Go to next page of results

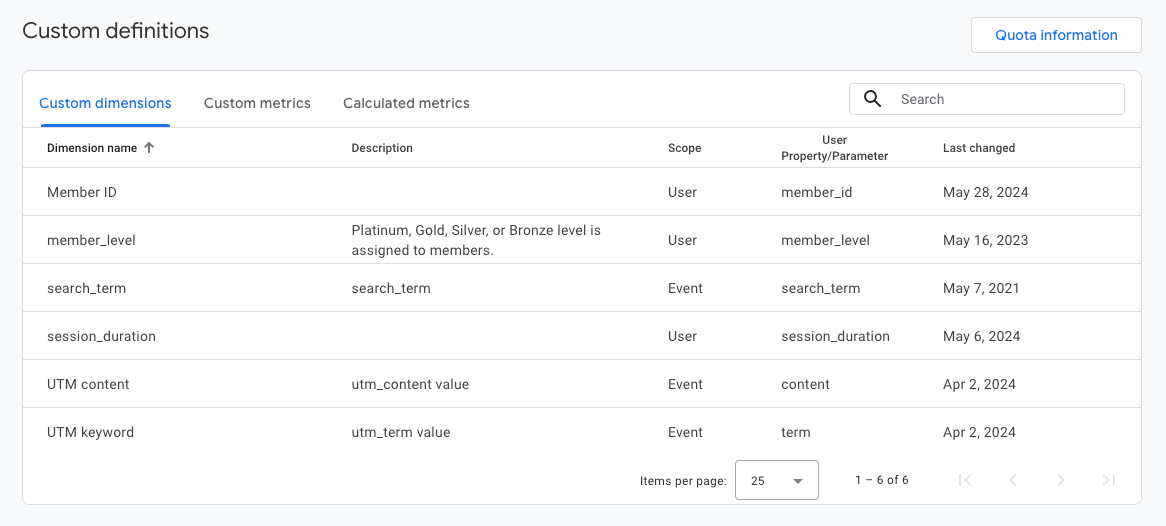[x=1061, y=480]
